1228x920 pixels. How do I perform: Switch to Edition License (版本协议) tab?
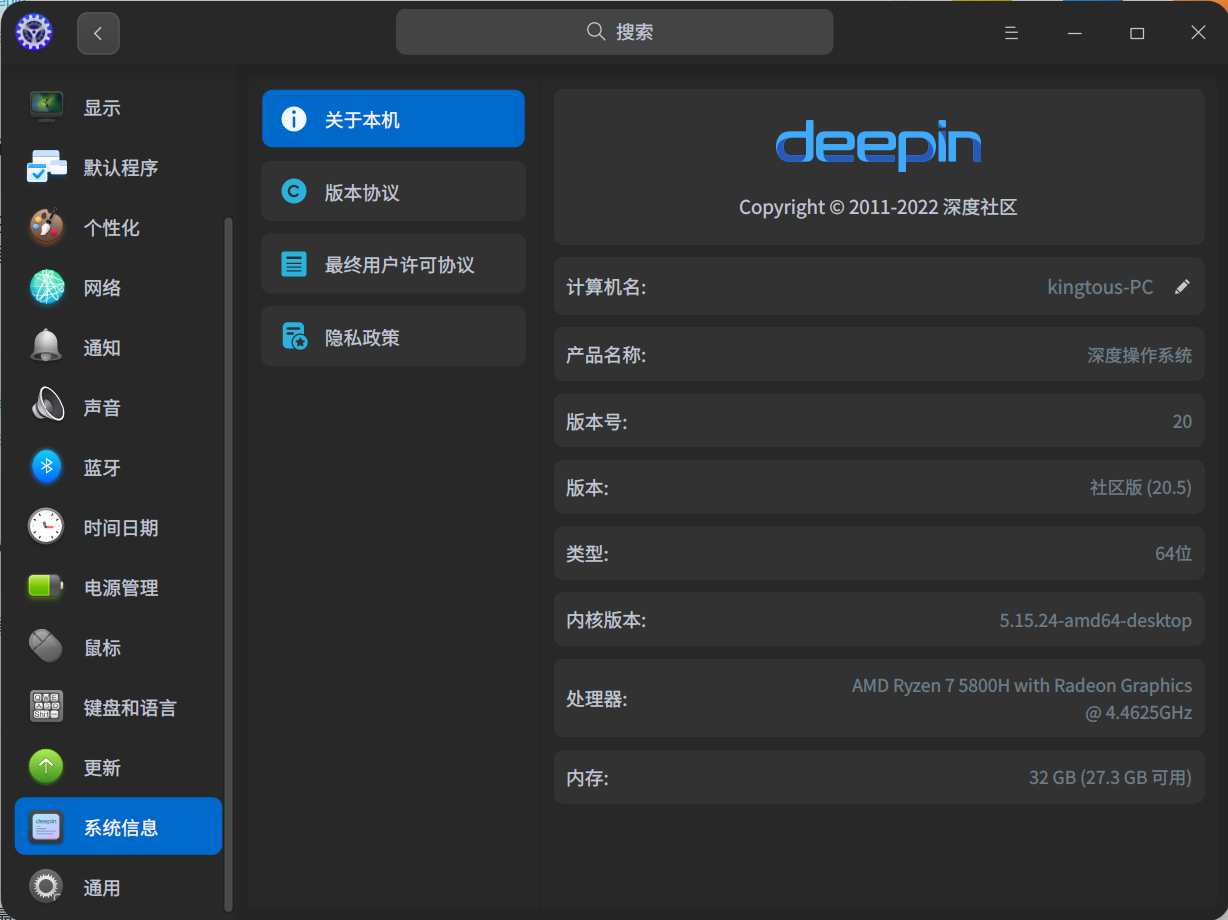click(x=393, y=192)
